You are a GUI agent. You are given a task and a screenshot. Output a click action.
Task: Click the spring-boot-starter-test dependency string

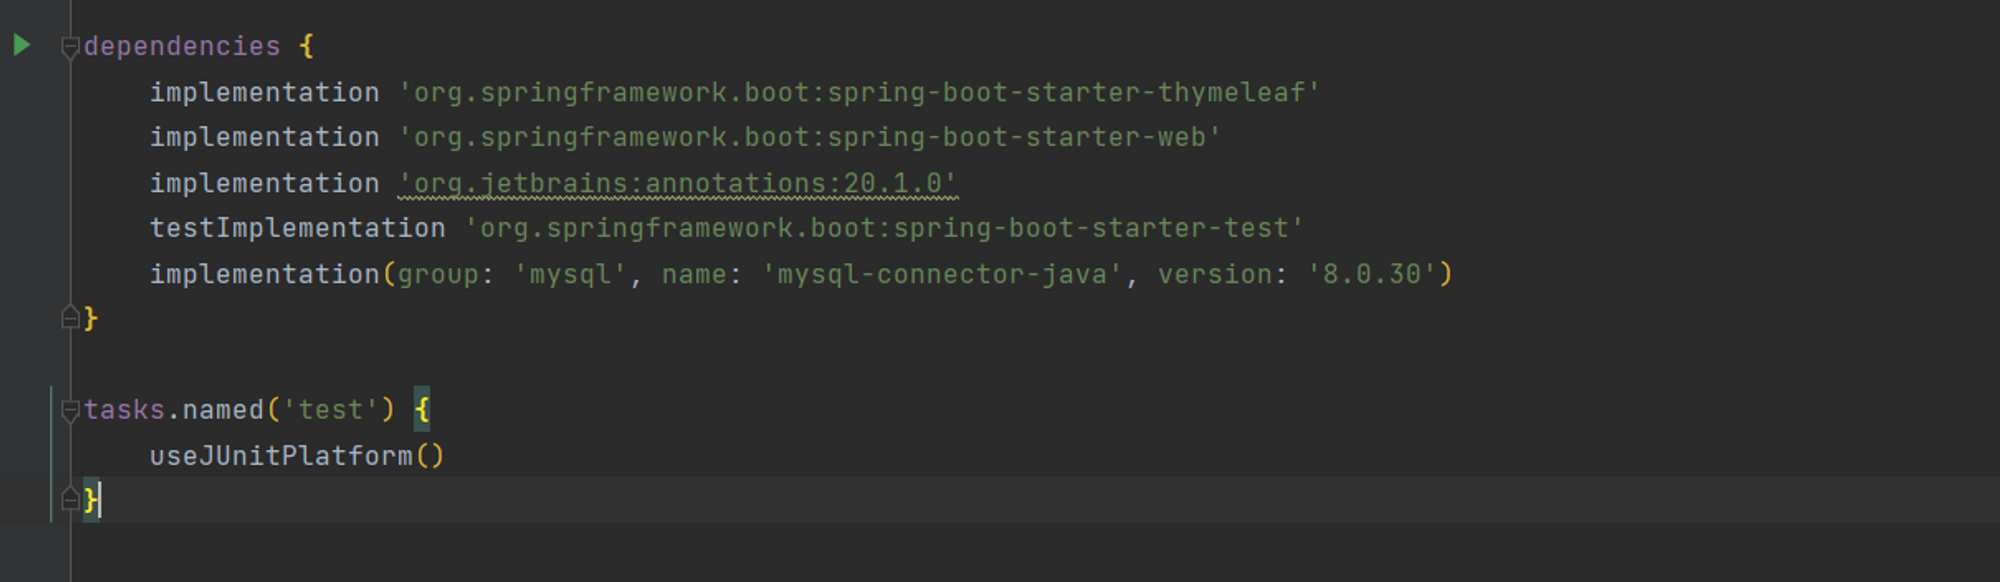point(884,228)
